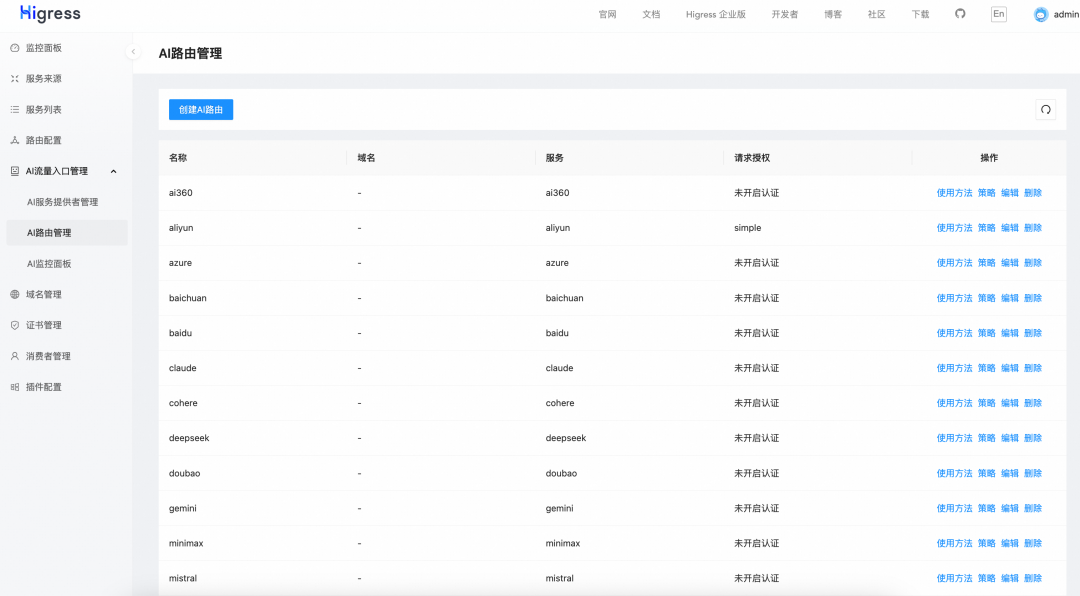Click the Higress logo
This screenshot has height=596, width=1080.
pos(50,14)
